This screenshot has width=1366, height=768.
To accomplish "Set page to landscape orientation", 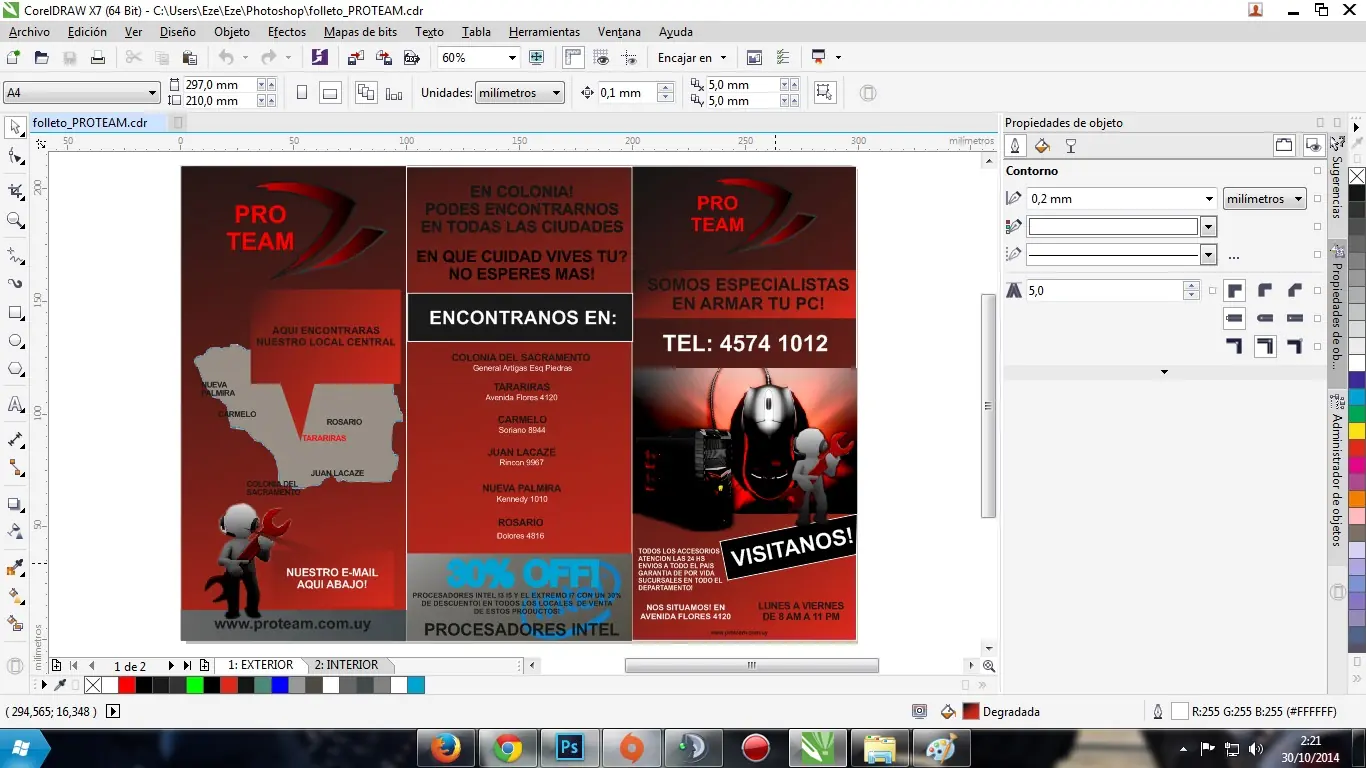I will click(330, 93).
